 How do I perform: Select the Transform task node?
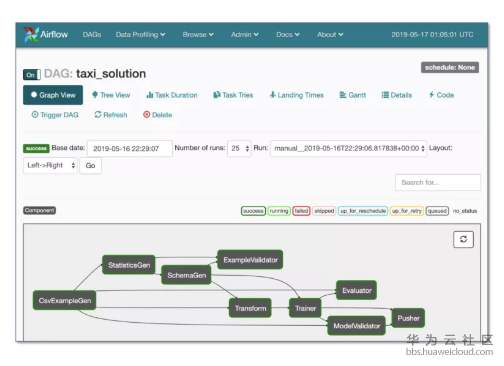250,308
